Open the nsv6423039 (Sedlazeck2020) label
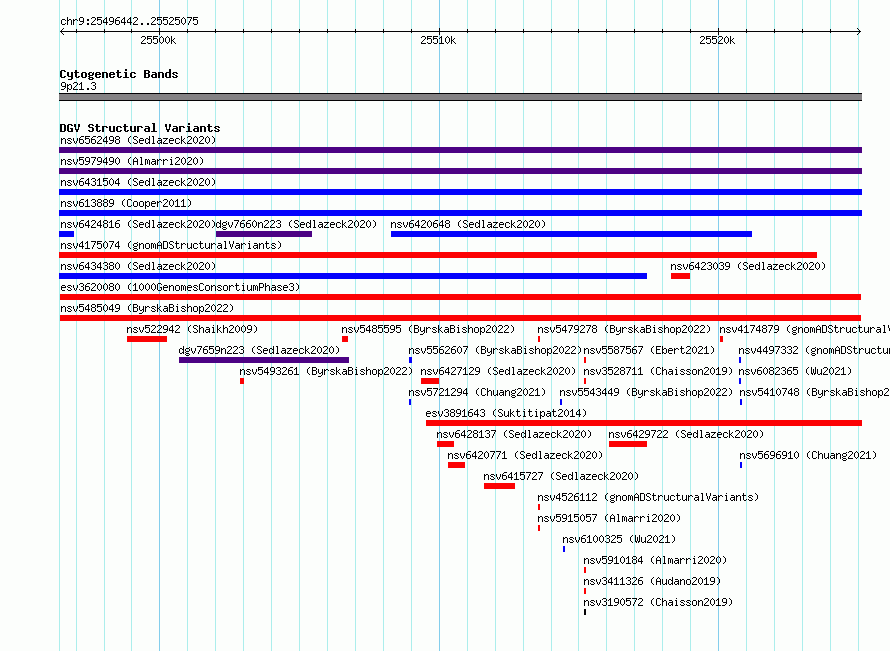890x651 pixels. 748,266
